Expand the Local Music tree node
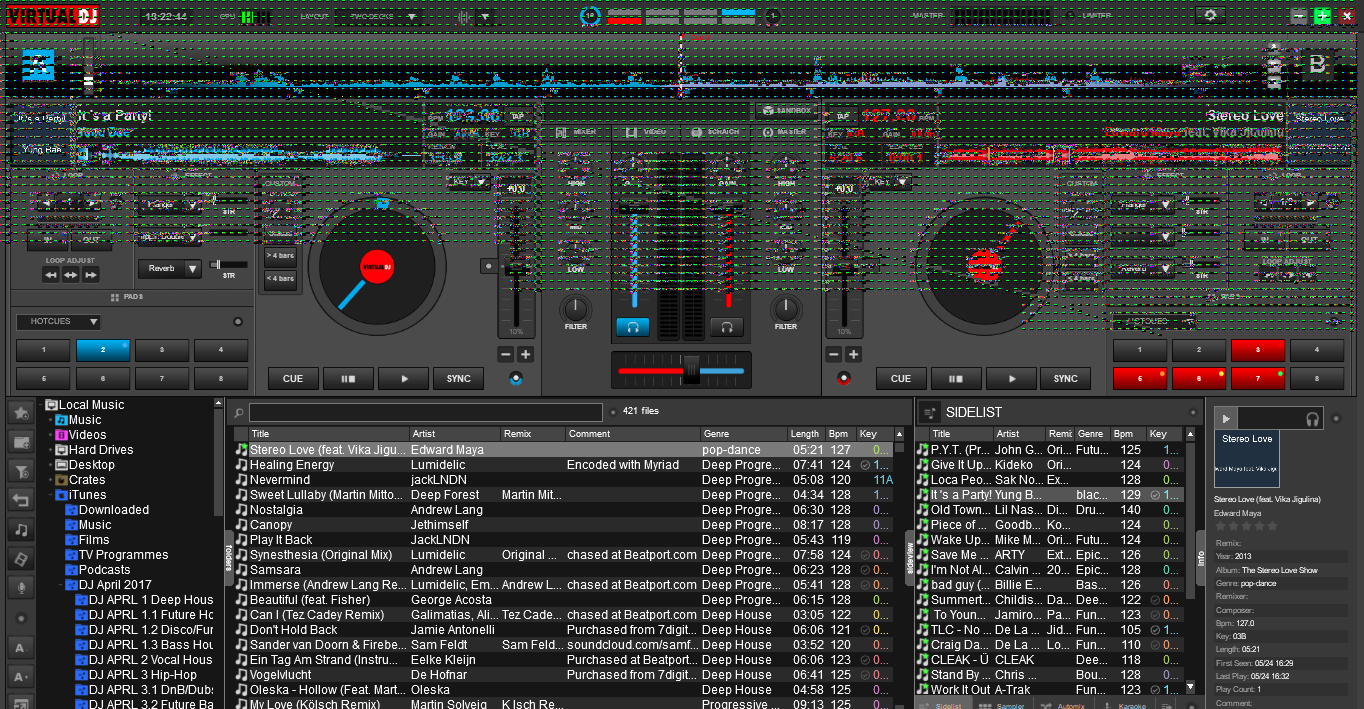 41,405
